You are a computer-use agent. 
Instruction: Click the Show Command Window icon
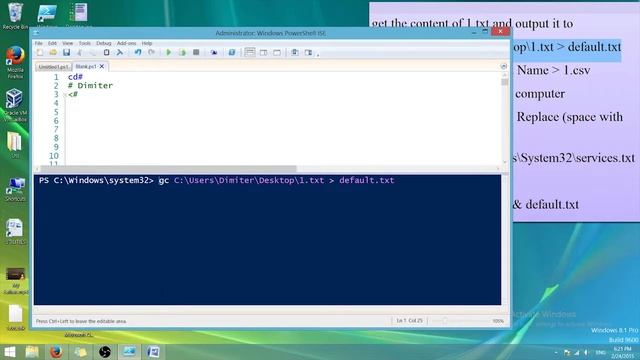[x=295, y=52]
